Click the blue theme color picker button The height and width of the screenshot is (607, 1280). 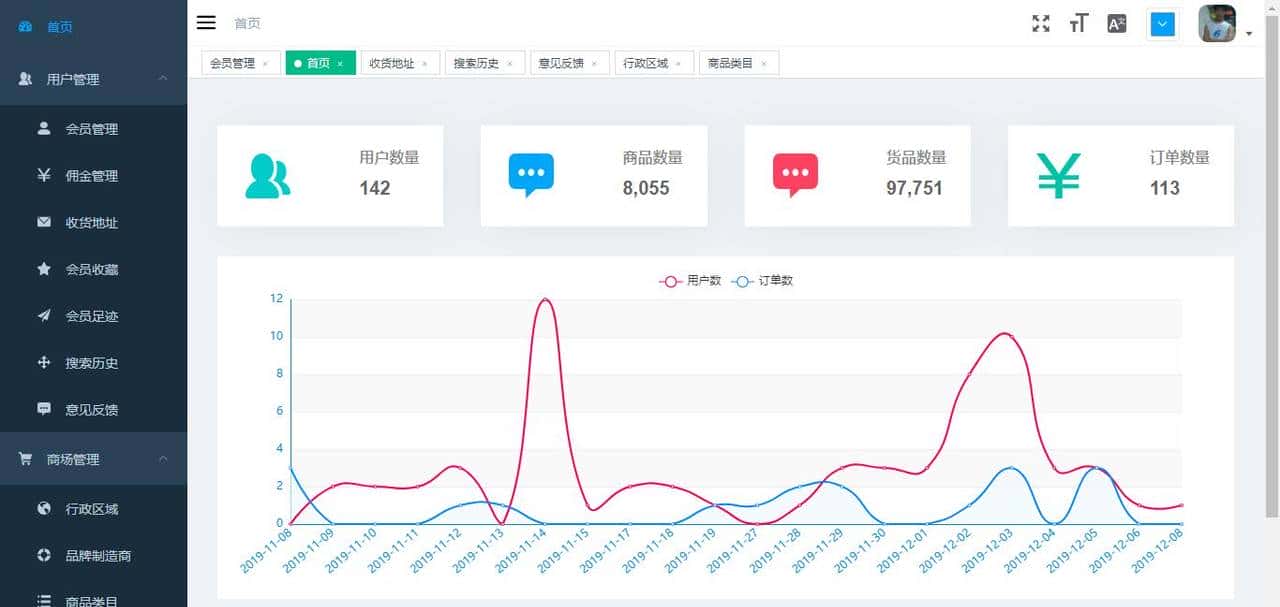click(x=1162, y=23)
